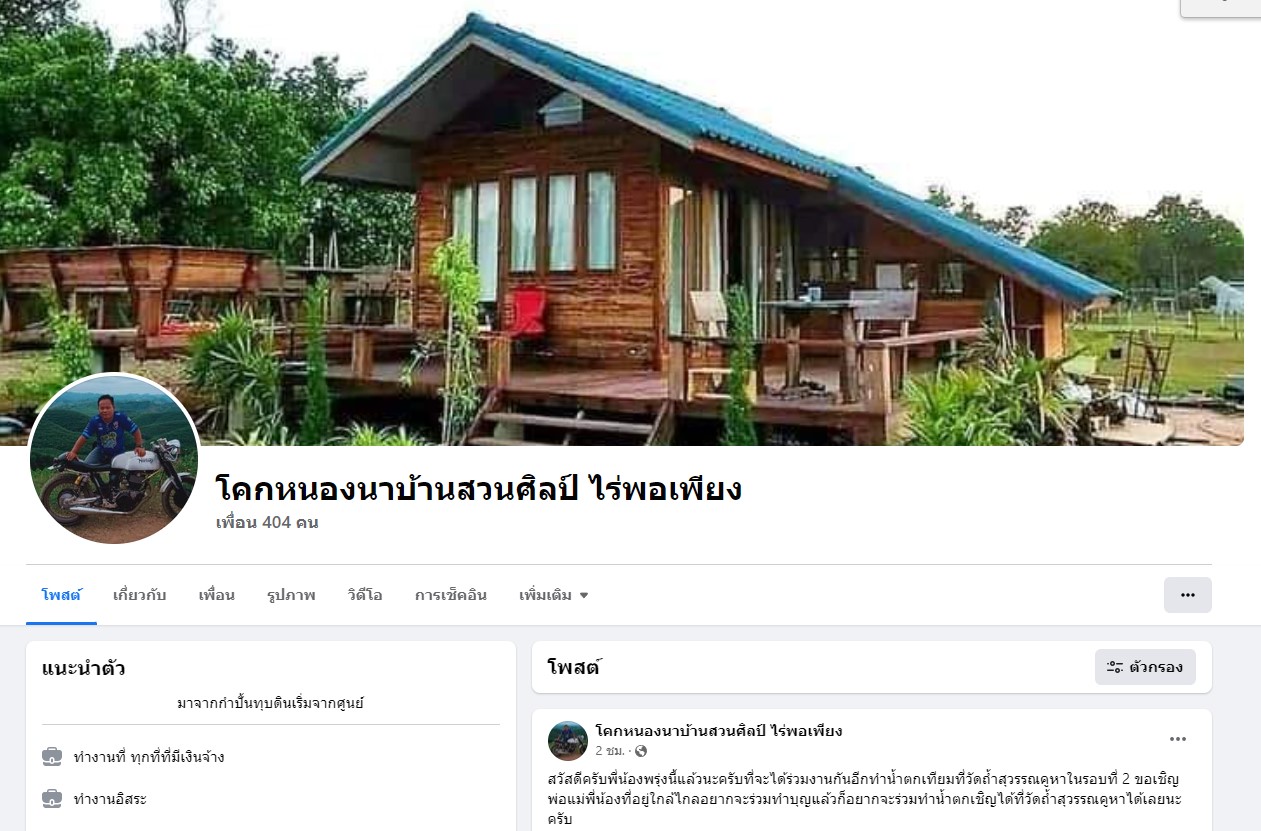Open the ตัวกรอง filter button

(1145, 667)
